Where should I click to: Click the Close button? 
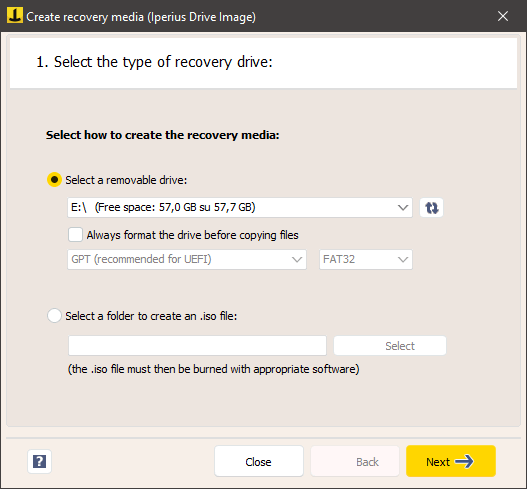coord(259,461)
